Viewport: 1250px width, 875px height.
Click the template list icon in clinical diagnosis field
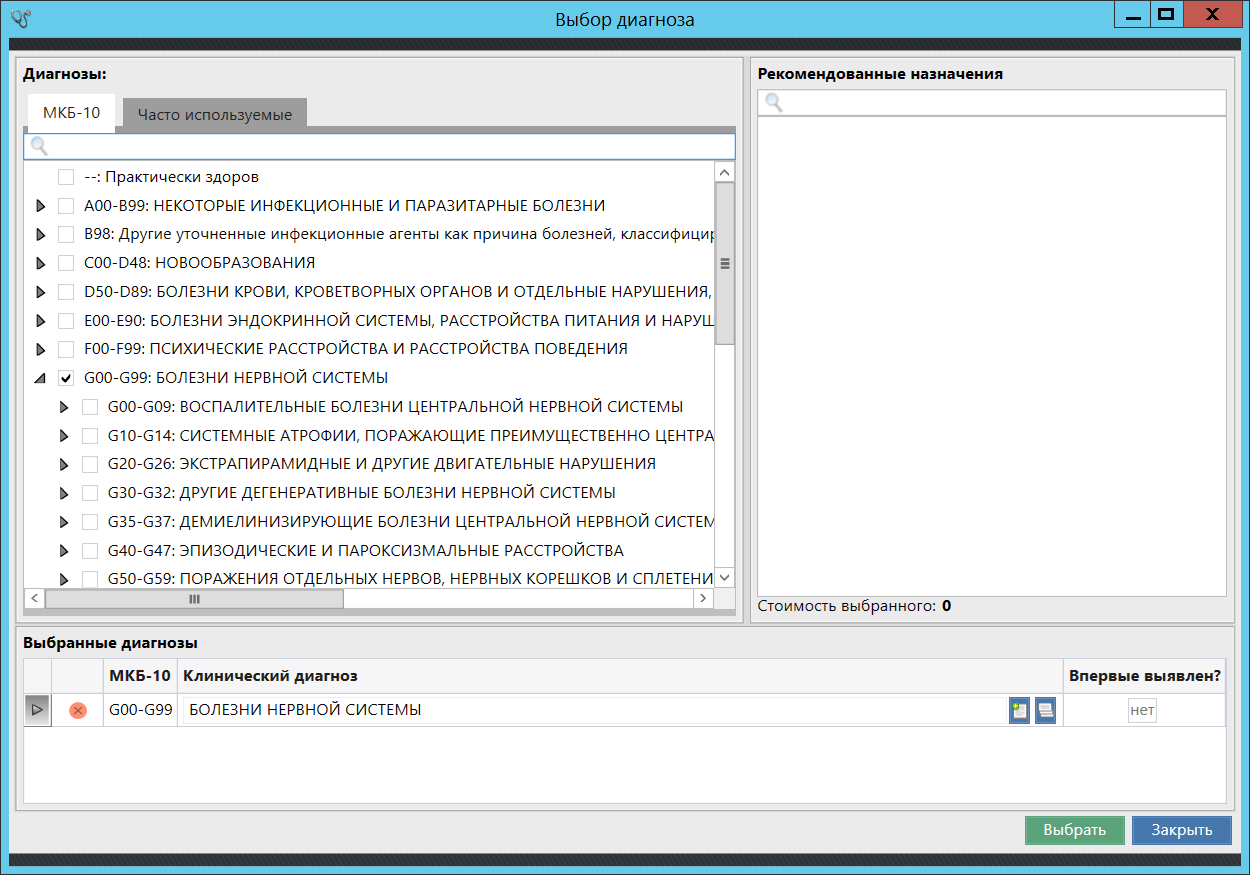(x=1045, y=710)
